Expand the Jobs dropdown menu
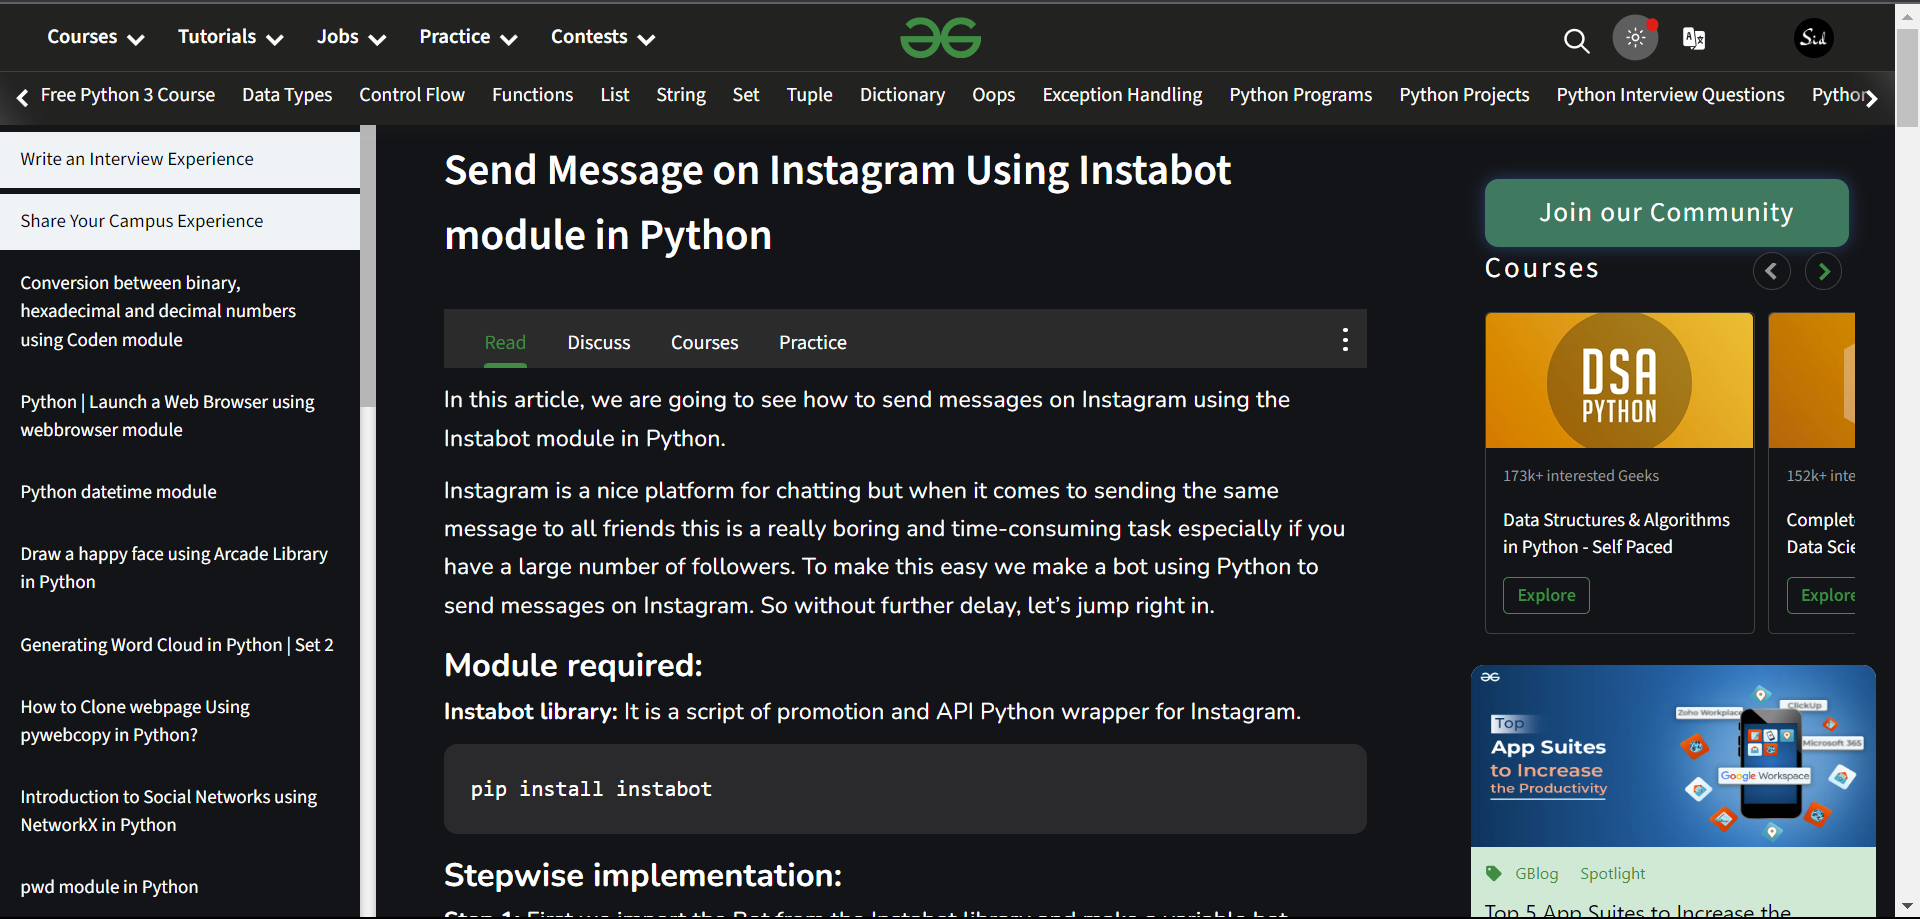Image resolution: width=1920 pixels, height=919 pixels. pos(351,37)
